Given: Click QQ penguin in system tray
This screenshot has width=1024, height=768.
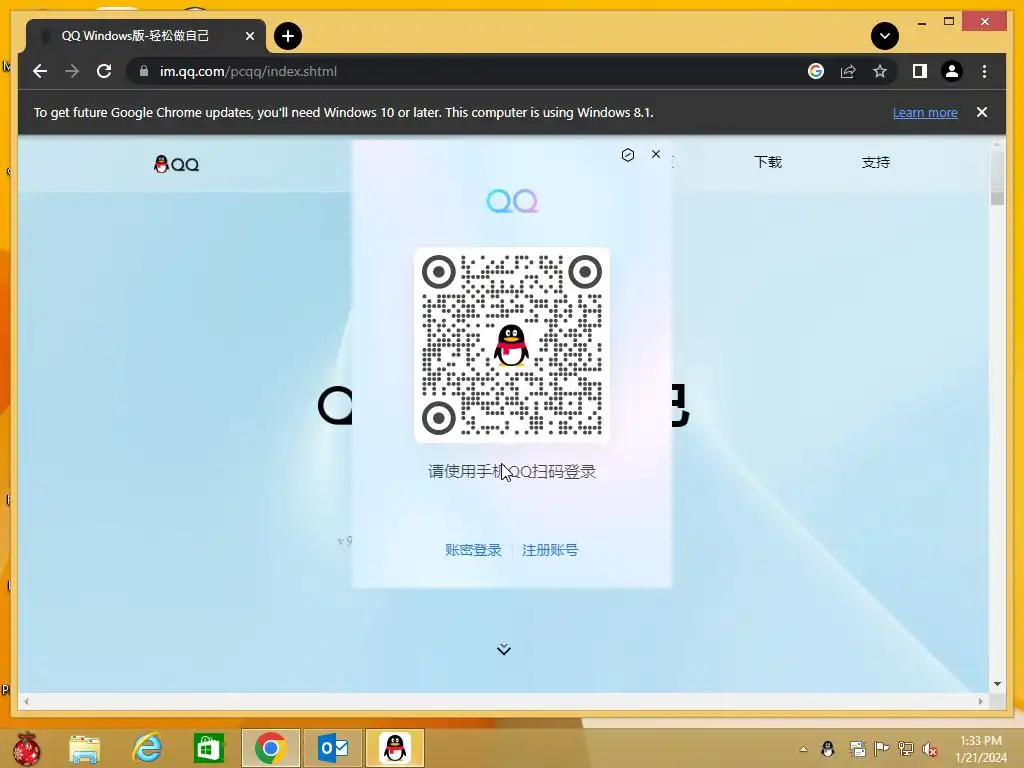Looking at the screenshot, I should [x=827, y=749].
